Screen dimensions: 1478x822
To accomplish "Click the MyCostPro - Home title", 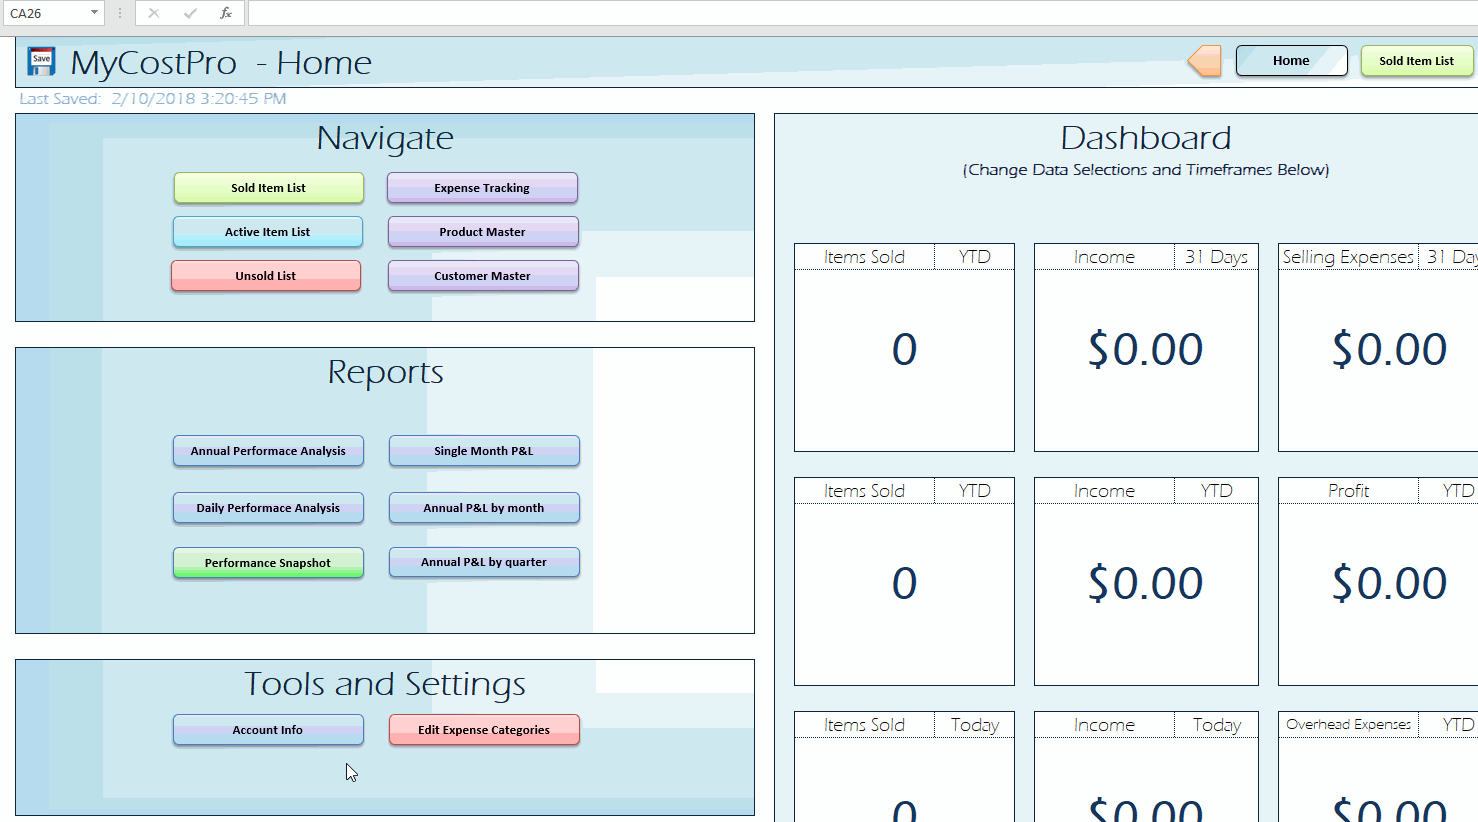I will click(221, 63).
